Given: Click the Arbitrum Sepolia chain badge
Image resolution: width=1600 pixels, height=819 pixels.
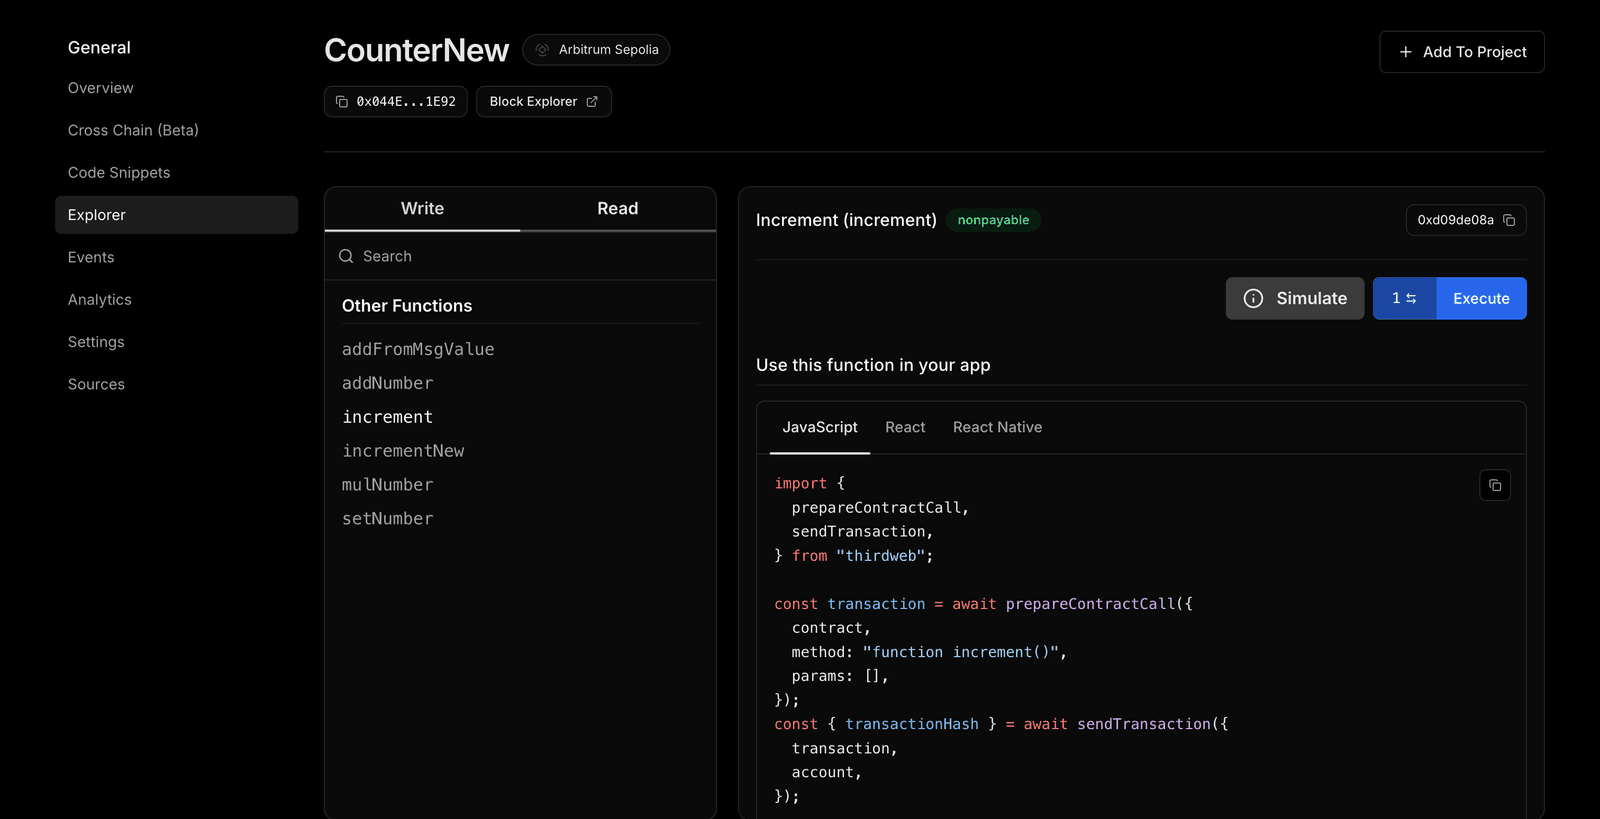Looking at the screenshot, I should coord(596,50).
